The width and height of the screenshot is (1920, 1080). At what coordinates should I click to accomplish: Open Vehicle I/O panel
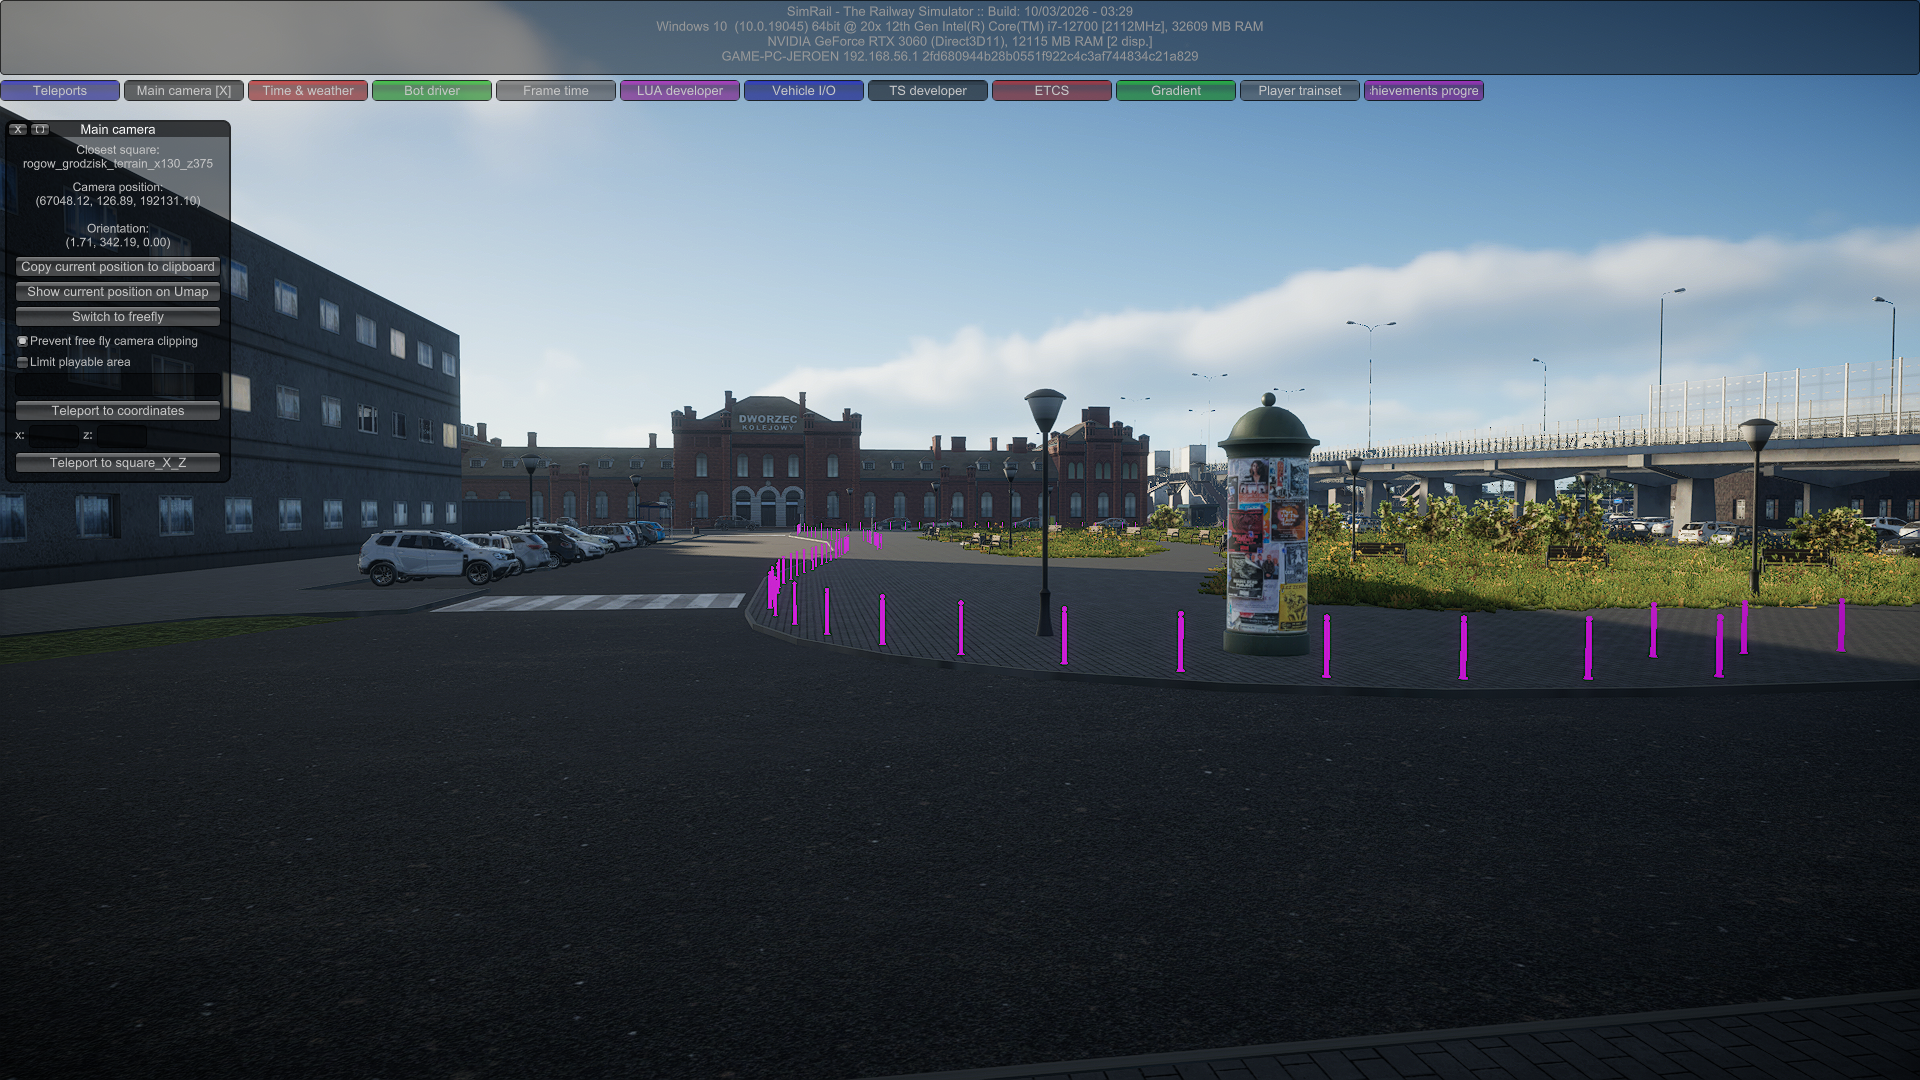(x=804, y=91)
